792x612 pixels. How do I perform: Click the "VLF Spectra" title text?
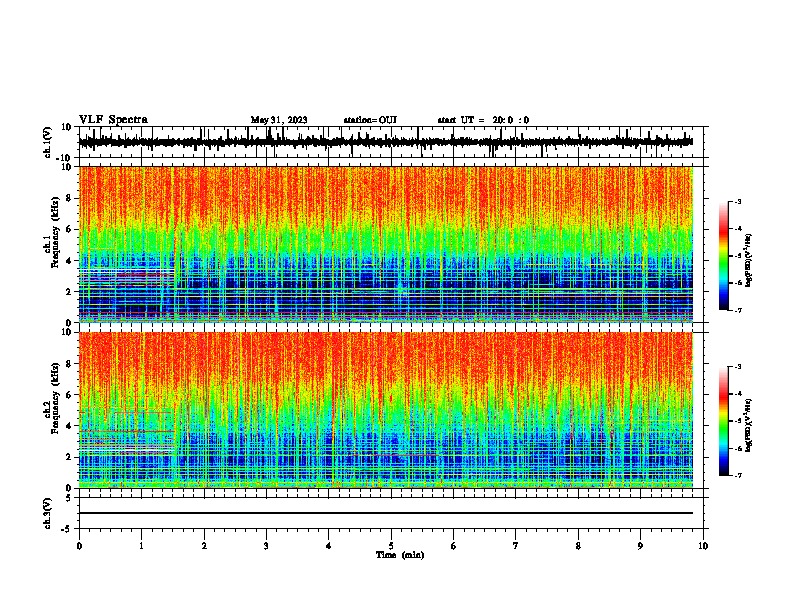pyautogui.click(x=113, y=119)
